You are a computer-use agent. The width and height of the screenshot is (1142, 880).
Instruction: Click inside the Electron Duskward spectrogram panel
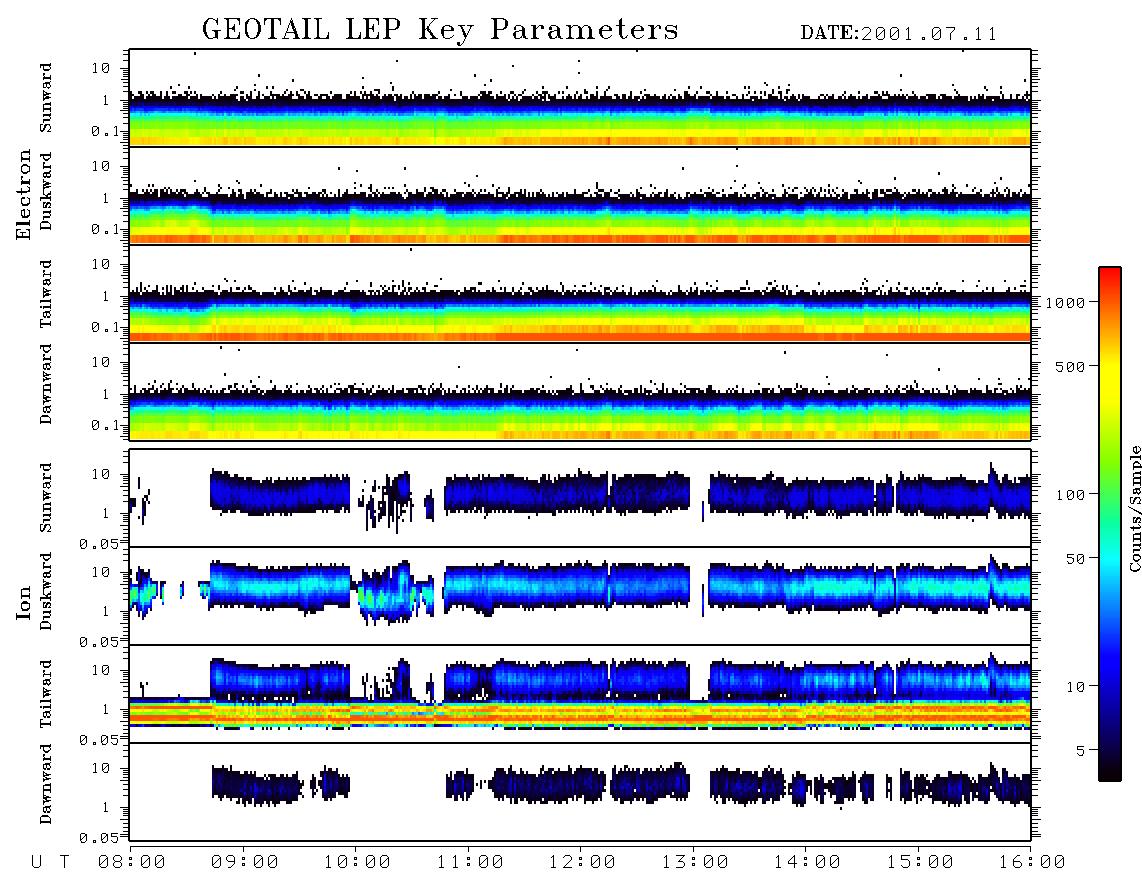(580, 195)
